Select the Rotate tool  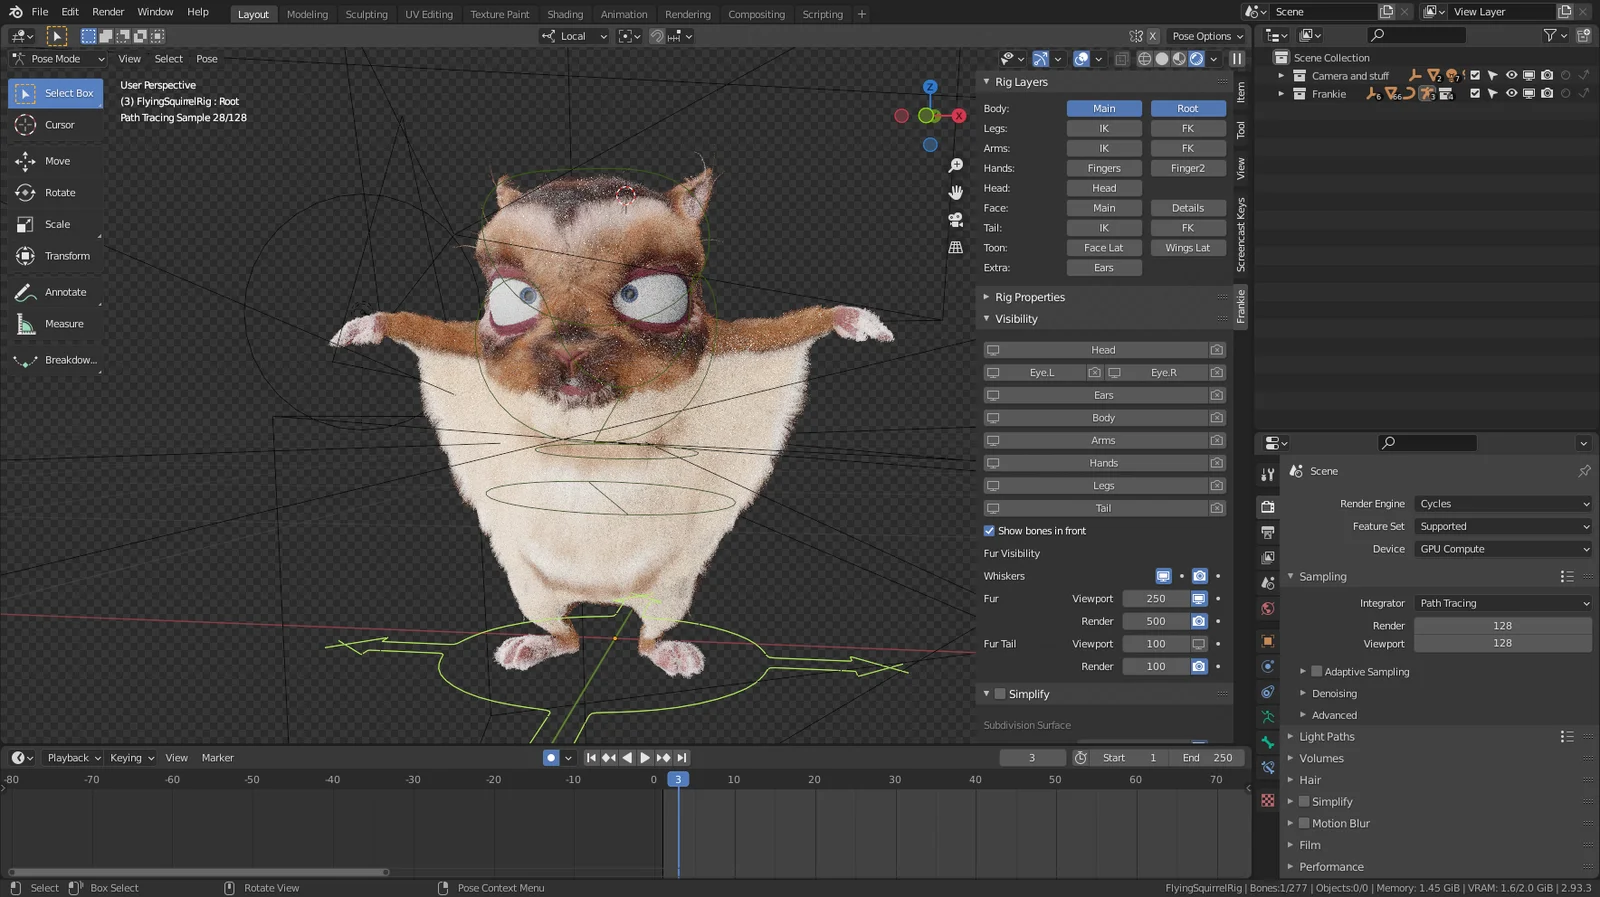tap(55, 193)
